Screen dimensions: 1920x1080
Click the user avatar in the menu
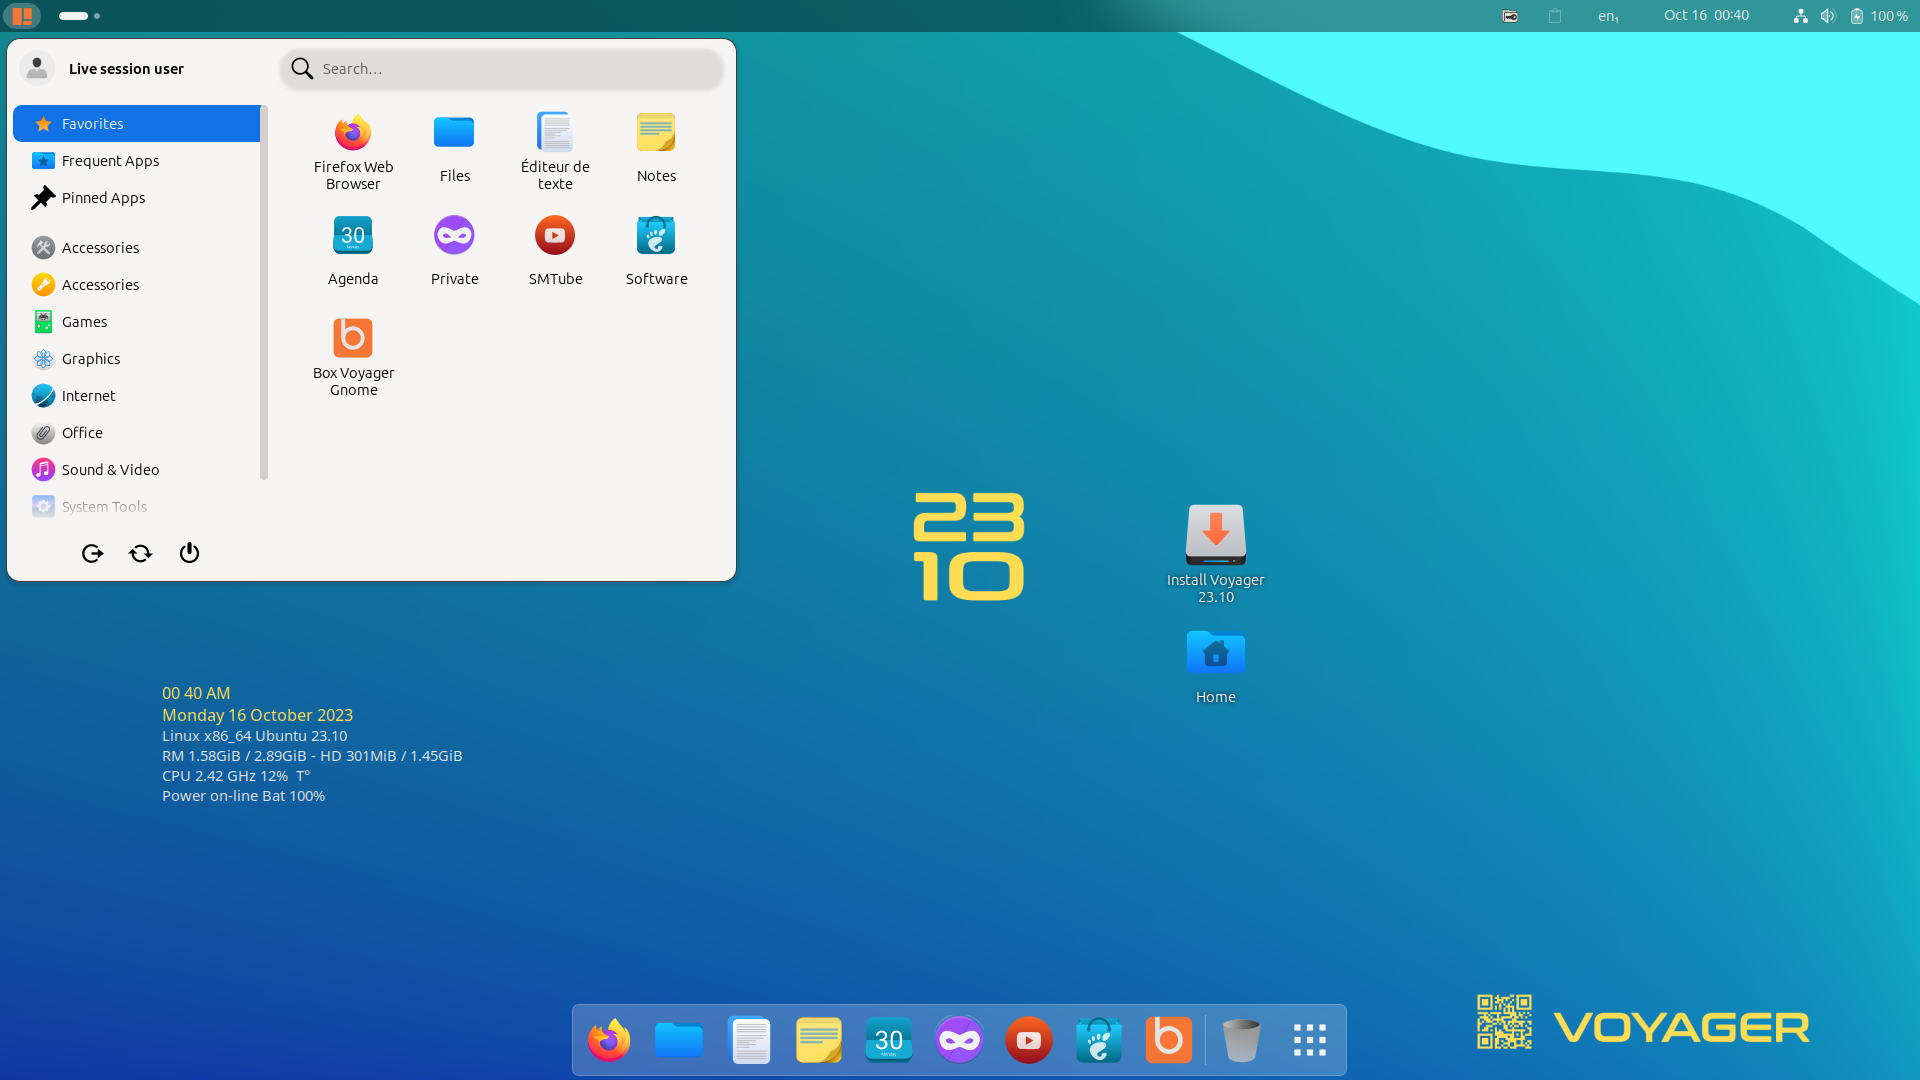pos(37,68)
